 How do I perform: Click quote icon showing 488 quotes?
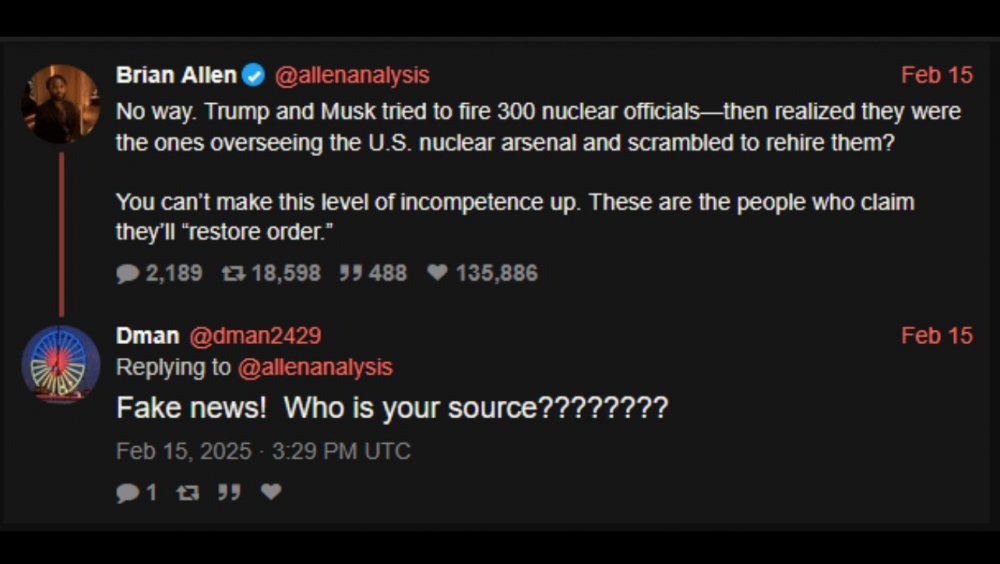(x=350, y=273)
